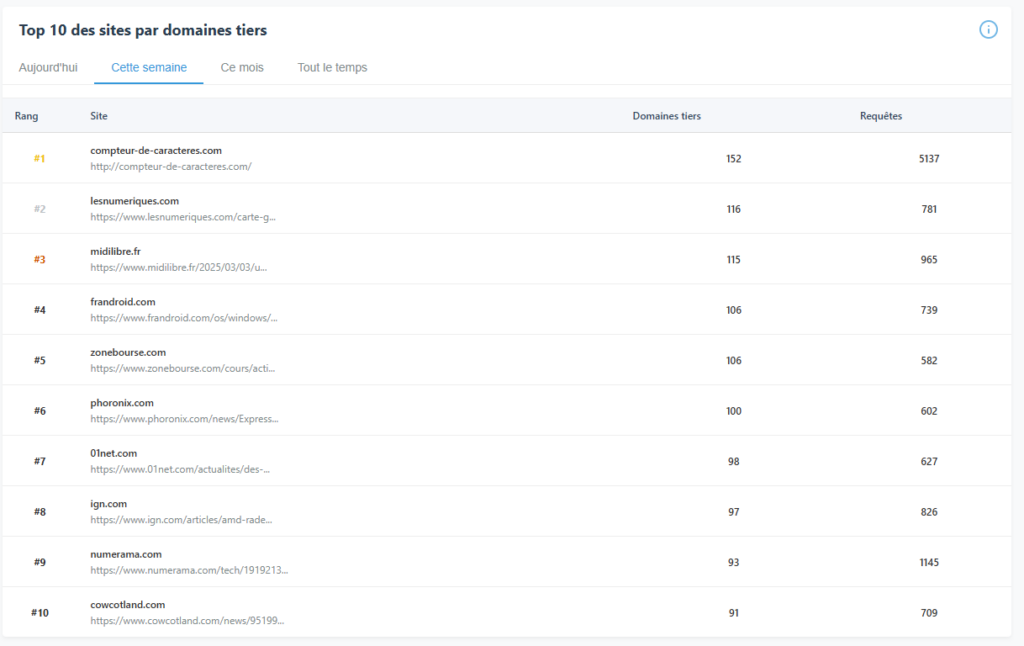Screen dimensions: 1024x646
Task: Click the 98 domaines tiers value
Action: (733, 461)
